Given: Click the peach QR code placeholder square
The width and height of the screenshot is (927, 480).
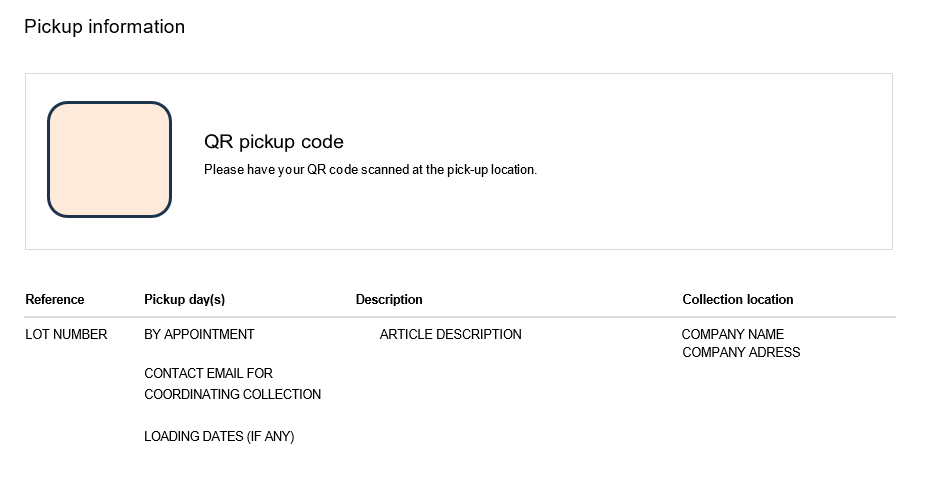Looking at the screenshot, I should (110, 159).
